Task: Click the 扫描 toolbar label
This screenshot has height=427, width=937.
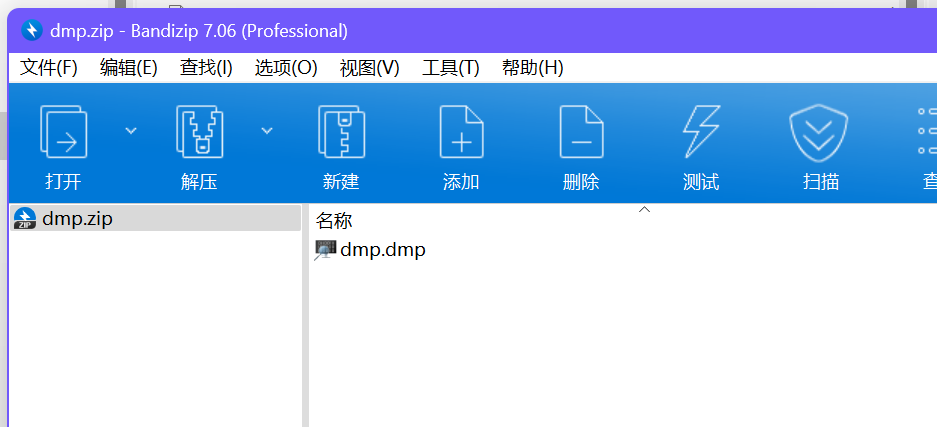Action: coord(821,182)
